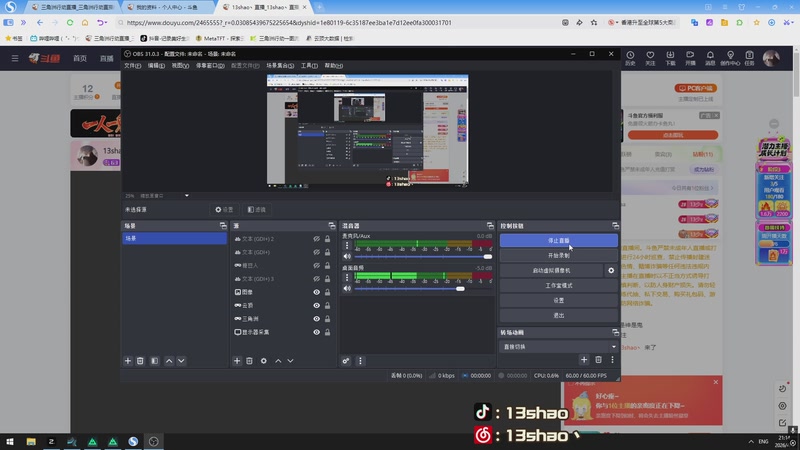
Task: Mute the 麦克风/Aux speaker icon
Action: click(x=347, y=257)
